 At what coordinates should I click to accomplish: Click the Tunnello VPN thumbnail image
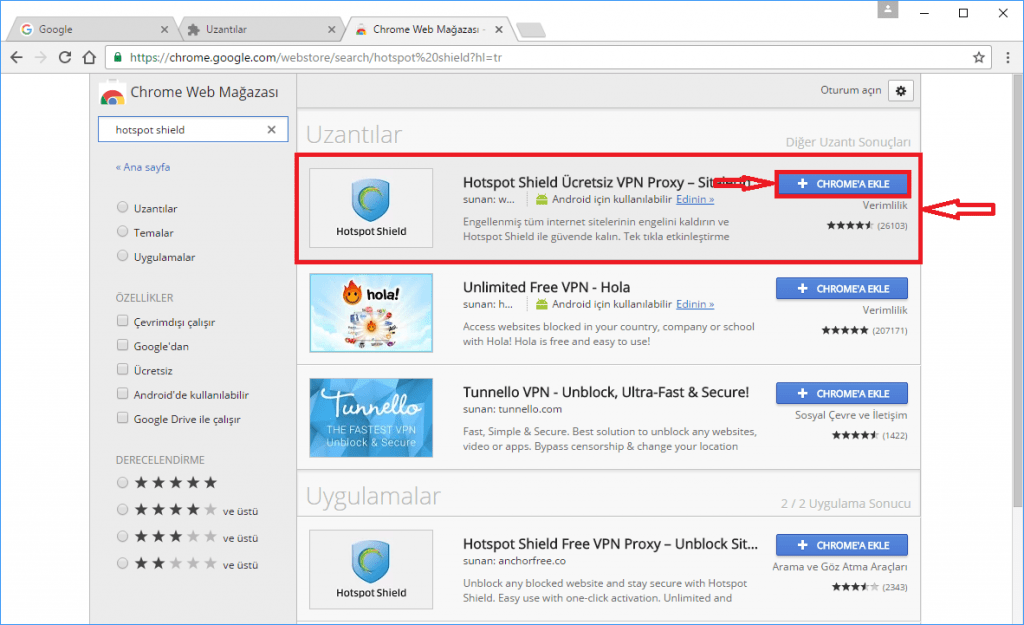(x=371, y=417)
